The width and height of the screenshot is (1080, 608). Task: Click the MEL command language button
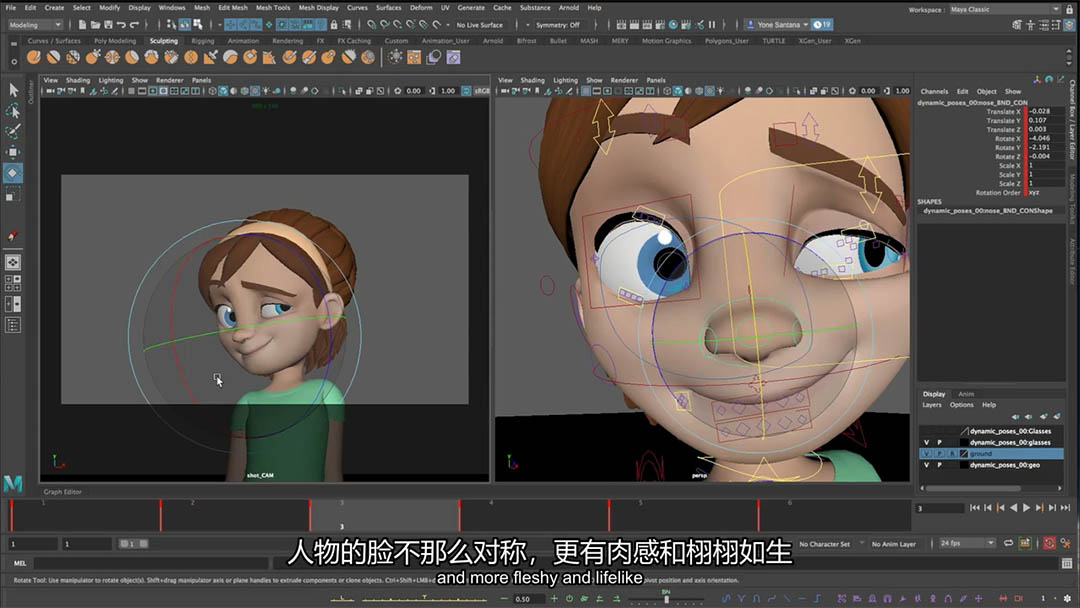point(20,563)
